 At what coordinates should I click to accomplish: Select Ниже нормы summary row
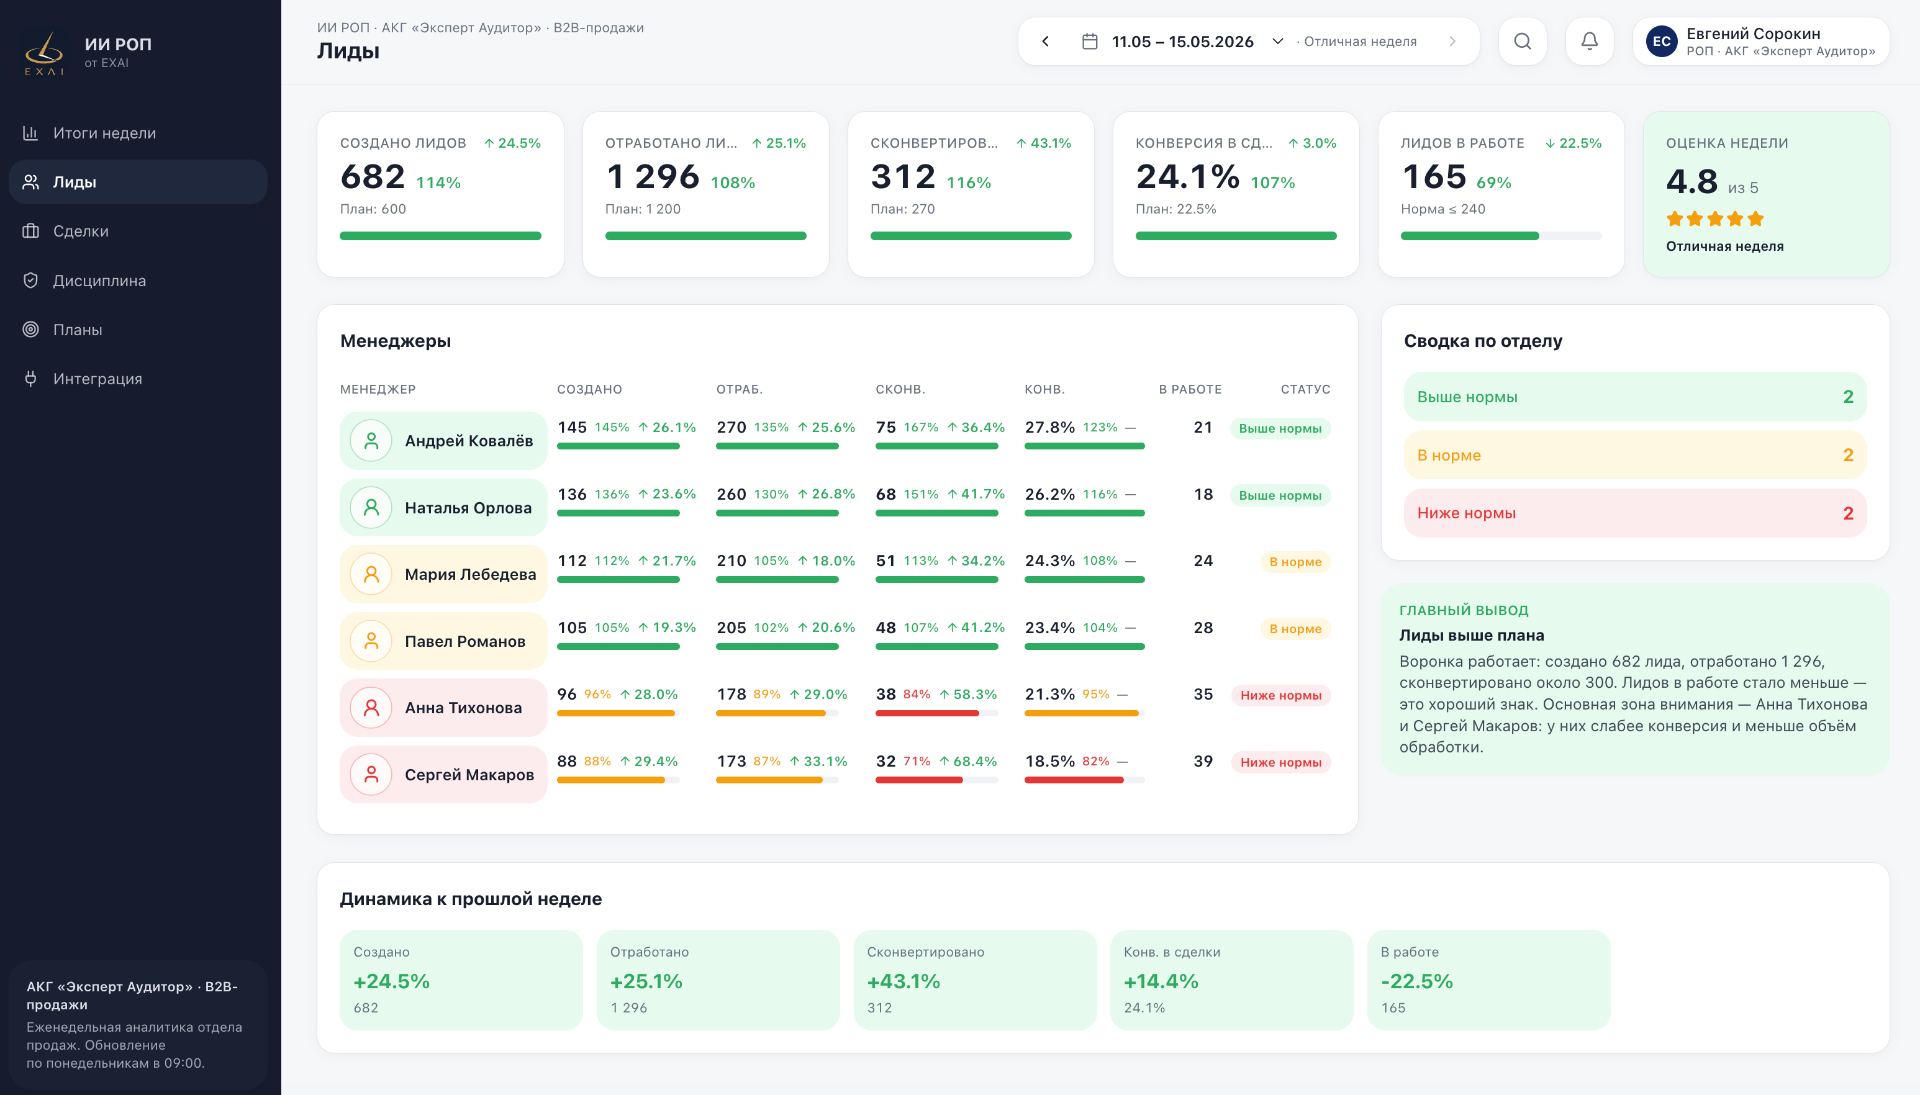click(1635, 513)
